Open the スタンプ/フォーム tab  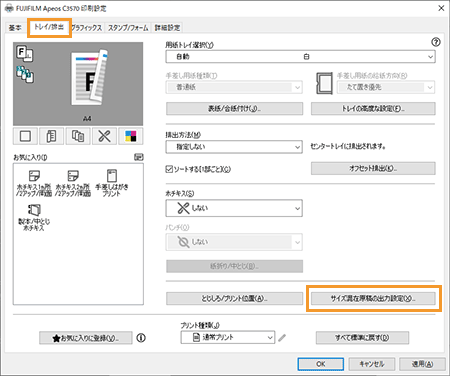[x=128, y=28]
